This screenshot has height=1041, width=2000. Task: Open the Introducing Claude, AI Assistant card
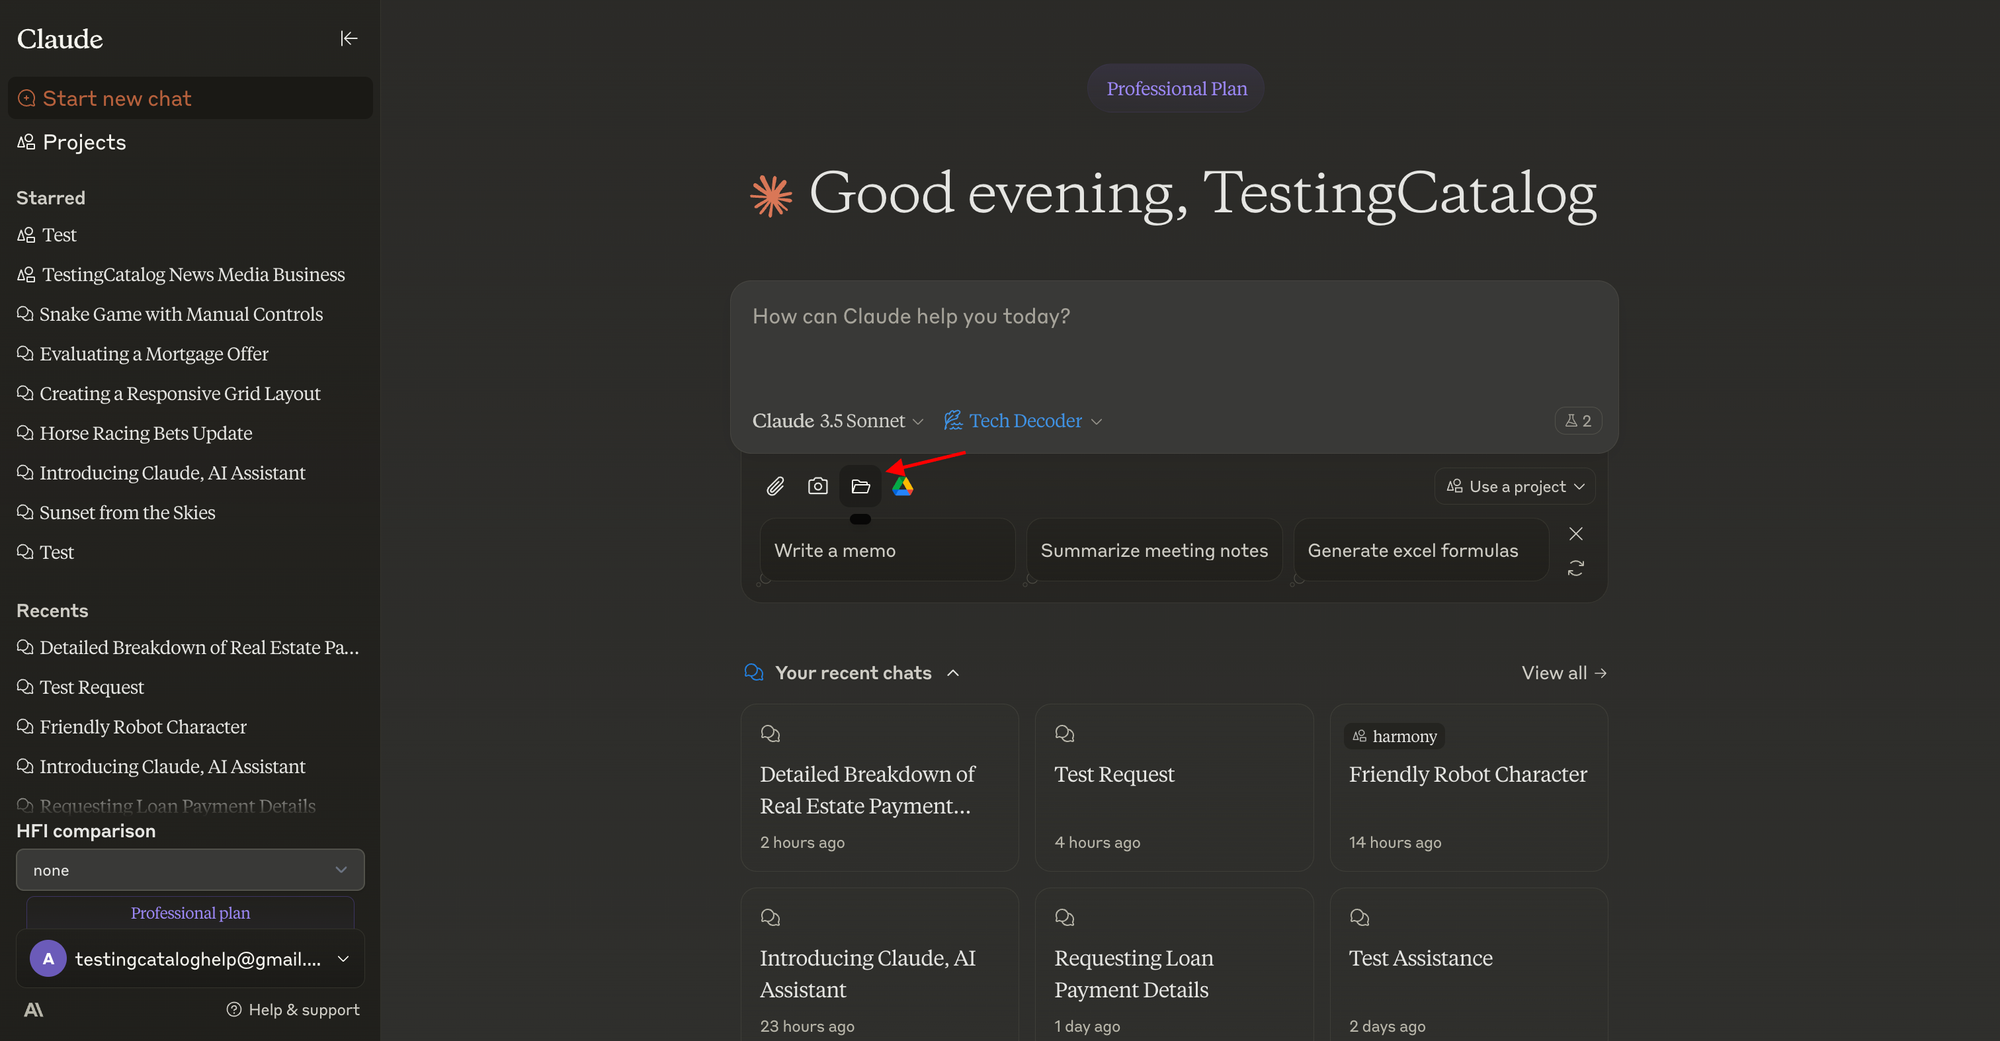pos(880,965)
